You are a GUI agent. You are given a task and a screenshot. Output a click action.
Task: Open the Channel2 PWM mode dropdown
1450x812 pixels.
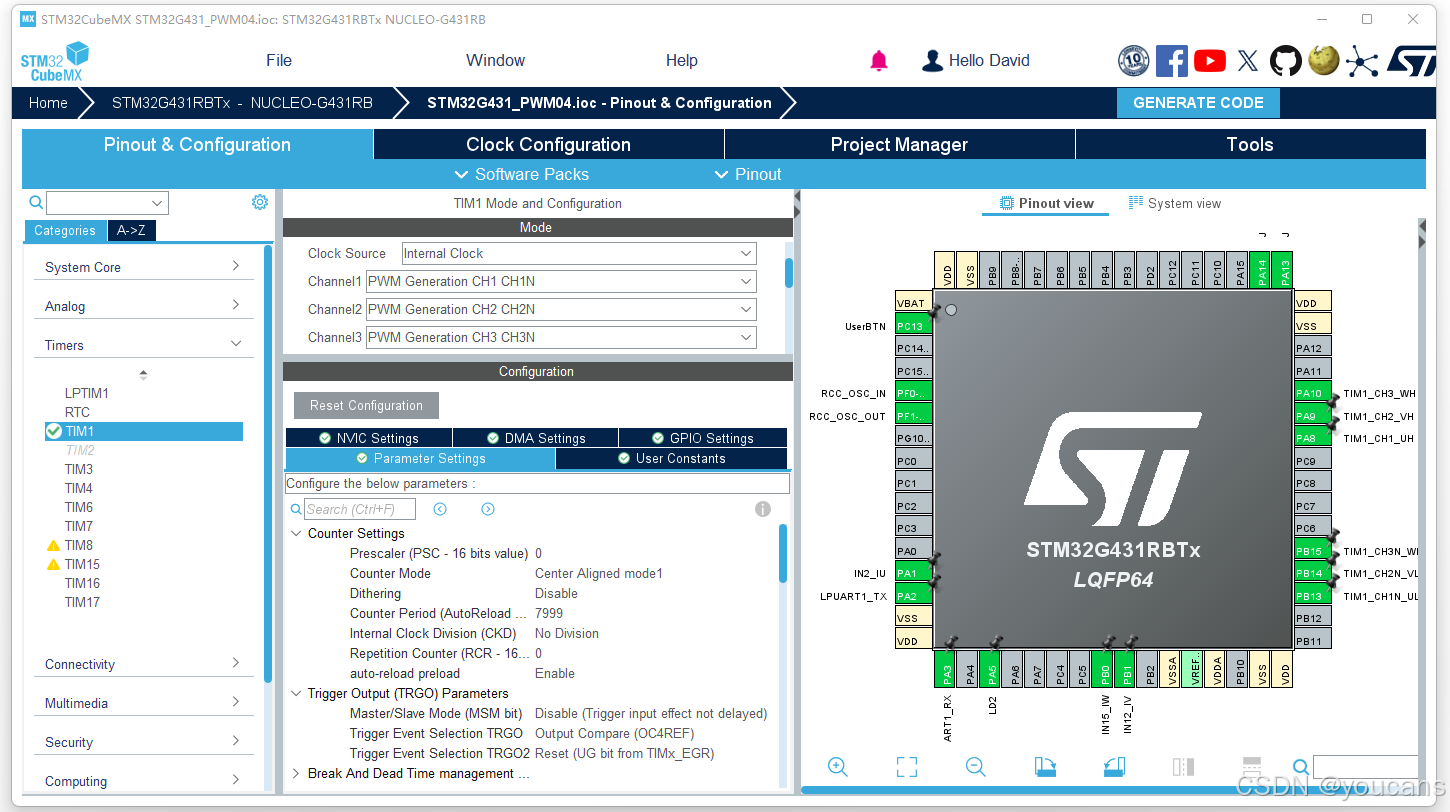click(561, 310)
